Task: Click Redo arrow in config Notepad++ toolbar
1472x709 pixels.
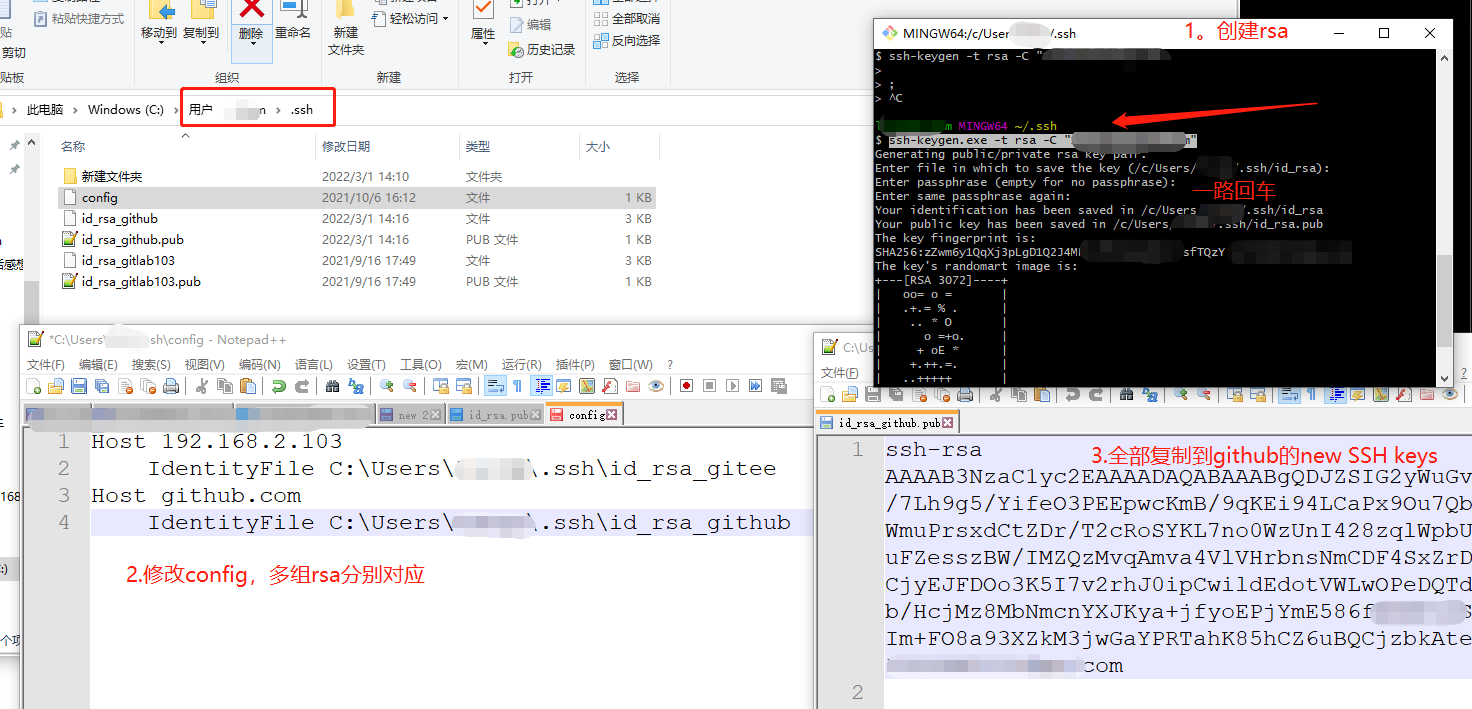Action: [x=301, y=386]
